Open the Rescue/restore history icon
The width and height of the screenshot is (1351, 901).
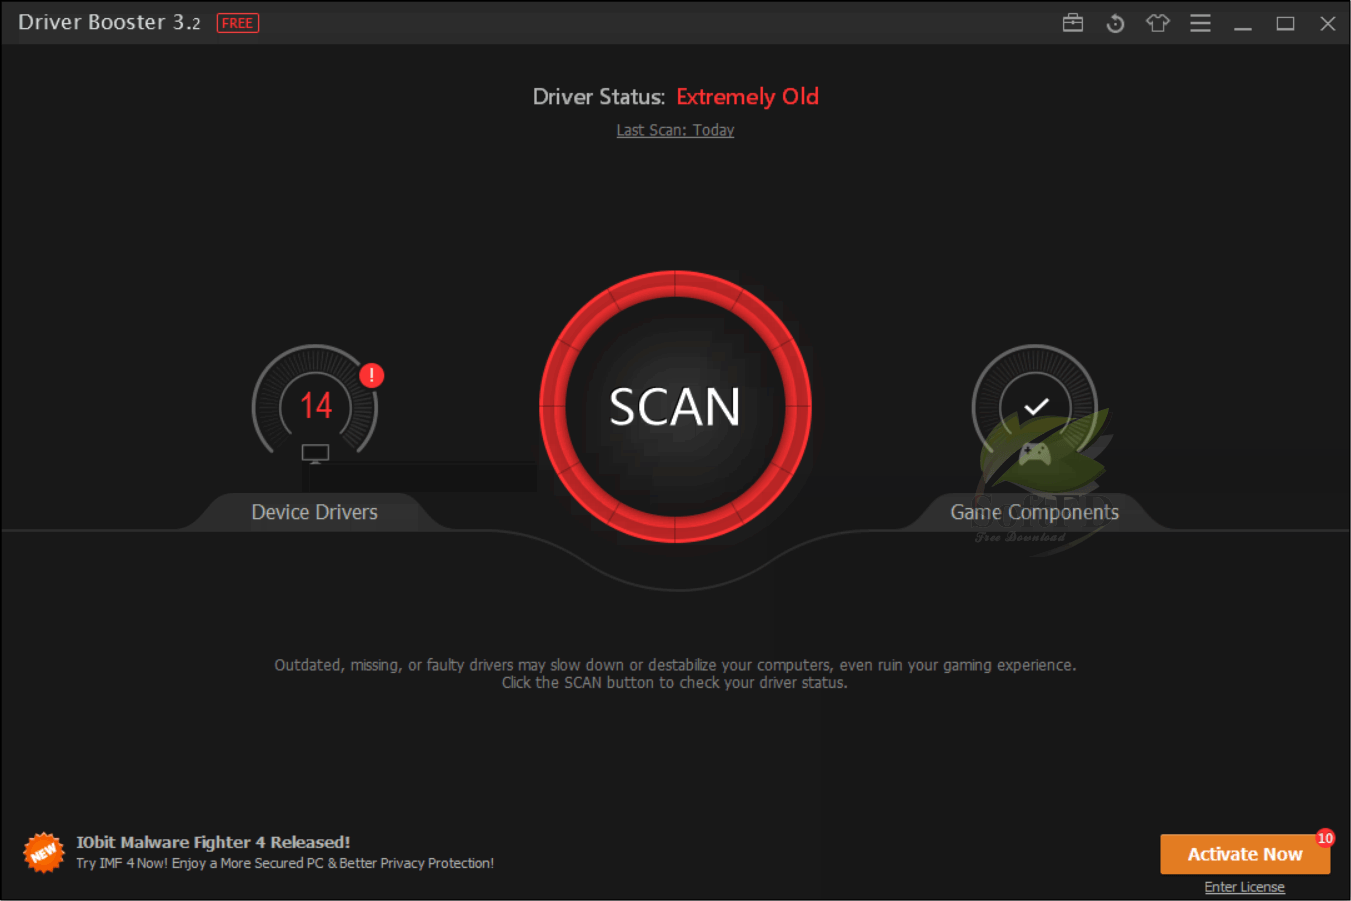(1115, 23)
